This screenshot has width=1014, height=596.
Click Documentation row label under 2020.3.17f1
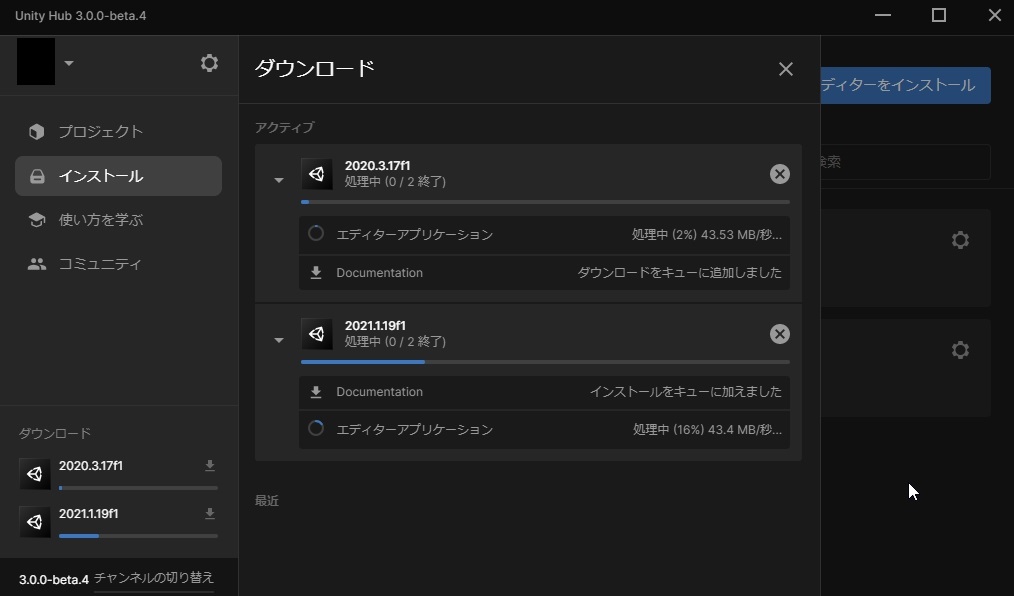(x=380, y=273)
